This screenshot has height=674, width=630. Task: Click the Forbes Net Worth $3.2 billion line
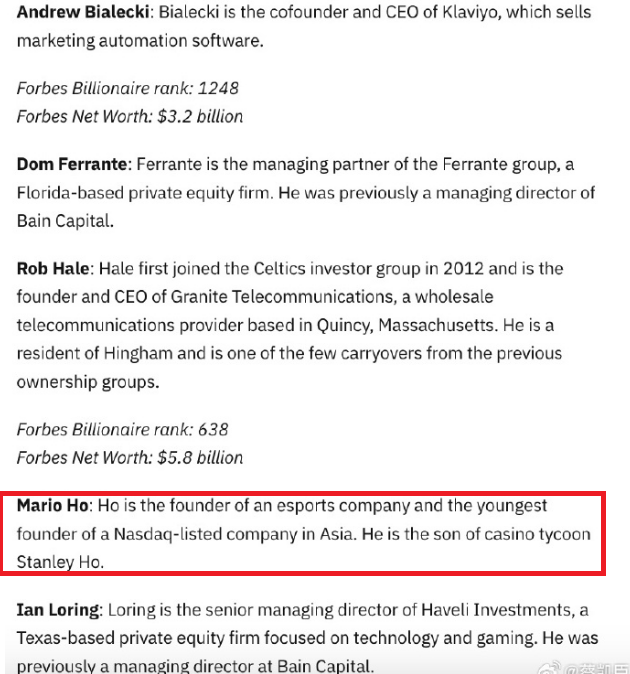point(129,116)
